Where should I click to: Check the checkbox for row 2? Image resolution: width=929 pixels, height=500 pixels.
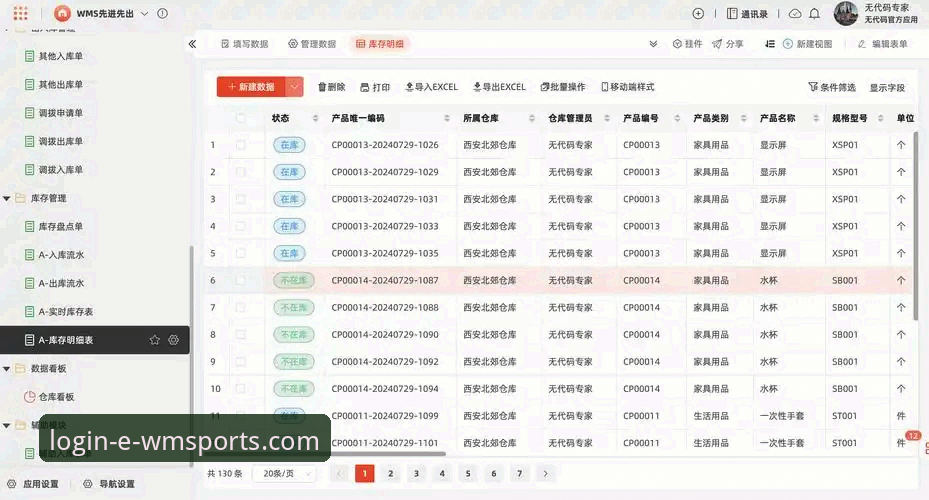[241, 172]
